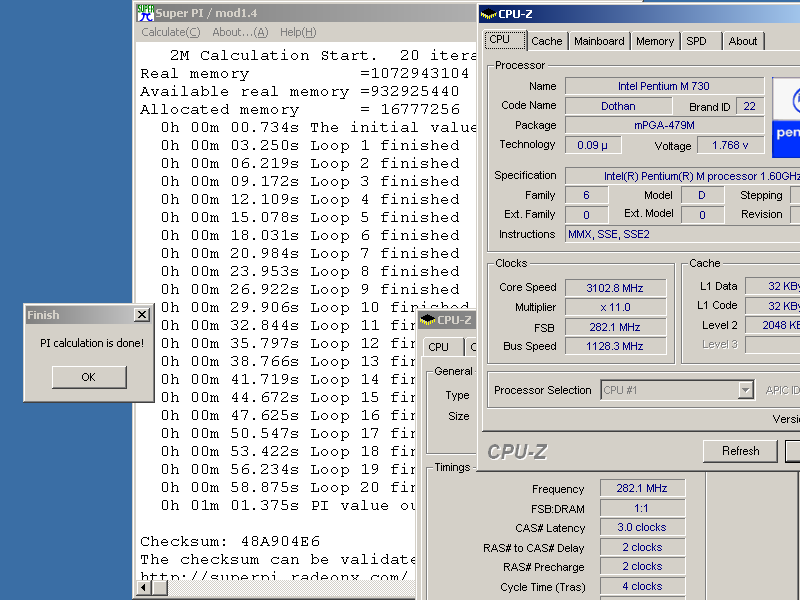Click the Family value 6
Image resolution: width=800 pixels, height=600 pixels.
tap(587, 195)
